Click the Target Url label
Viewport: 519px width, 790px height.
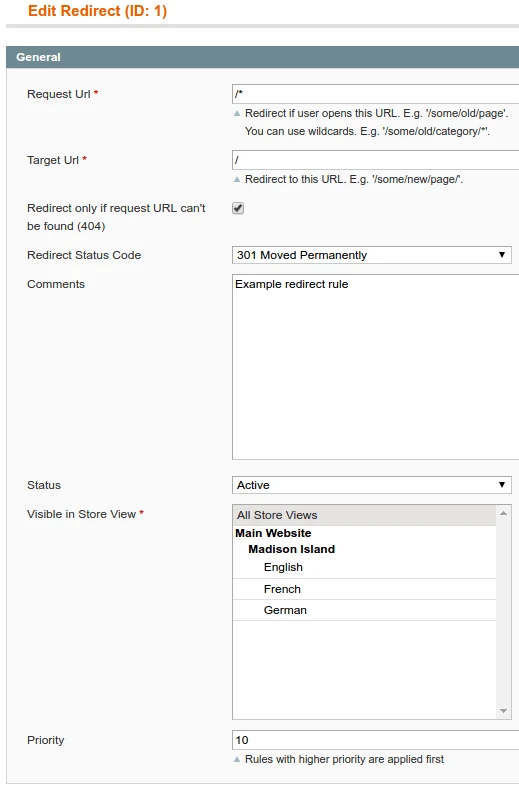click(53, 160)
